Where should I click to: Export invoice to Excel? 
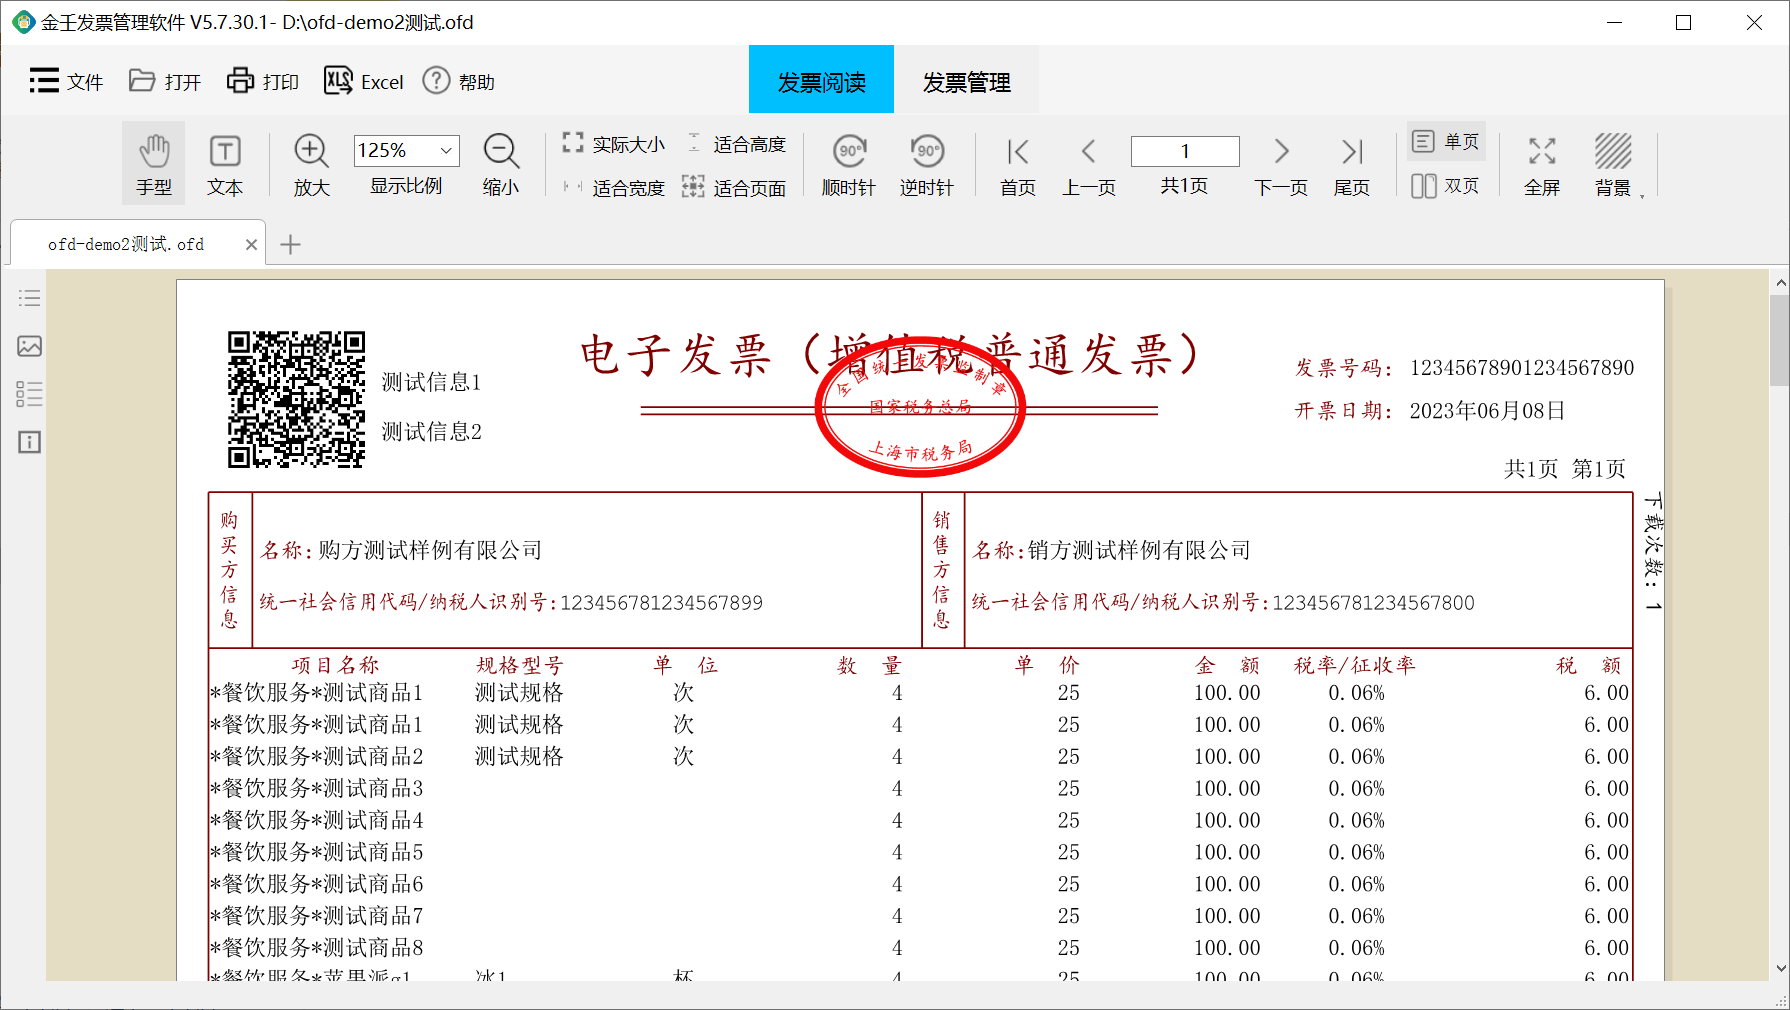coord(364,82)
